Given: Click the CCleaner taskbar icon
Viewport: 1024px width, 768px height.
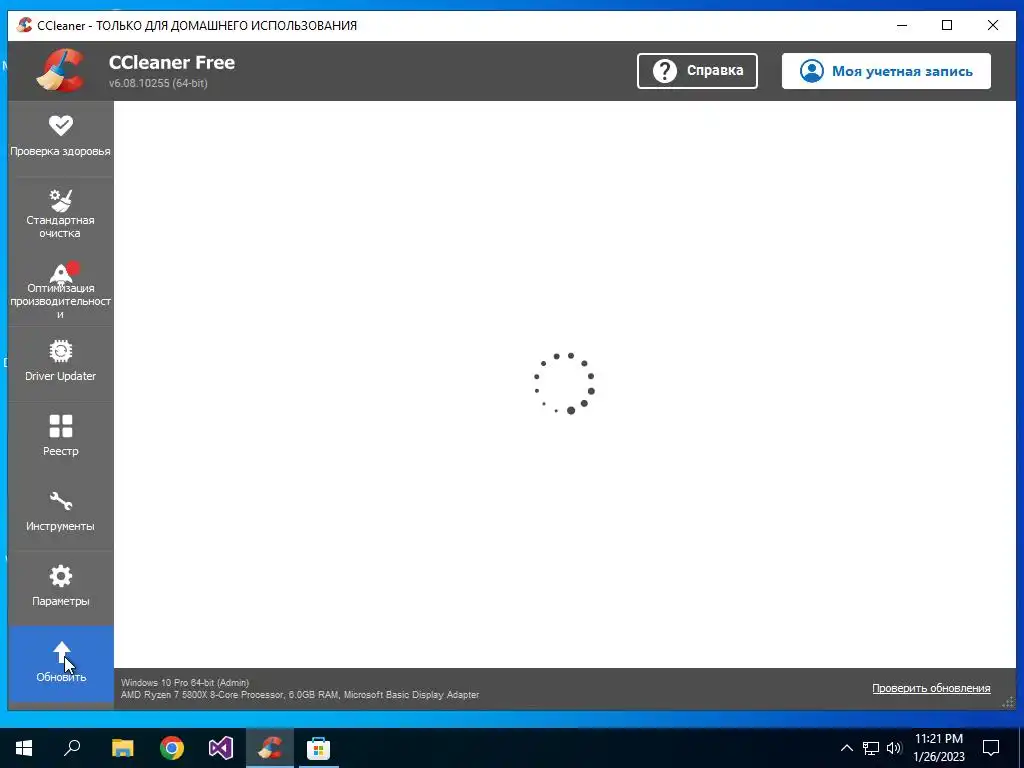Looking at the screenshot, I should [x=270, y=748].
